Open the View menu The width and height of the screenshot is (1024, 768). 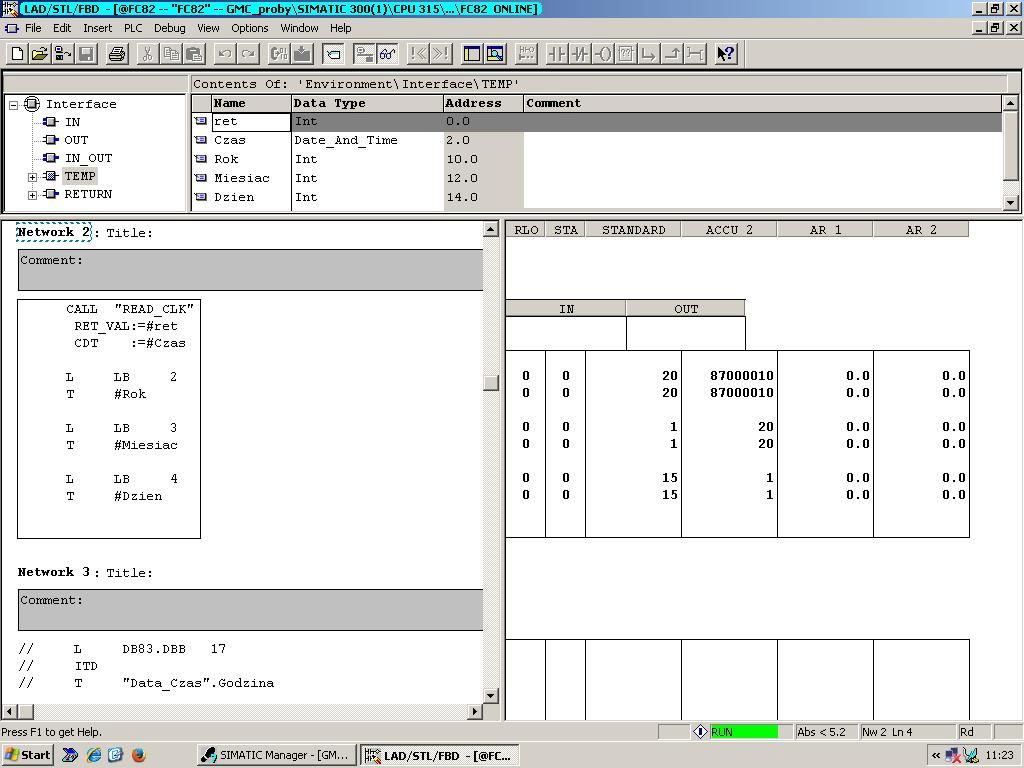click(x=208, y=28)
